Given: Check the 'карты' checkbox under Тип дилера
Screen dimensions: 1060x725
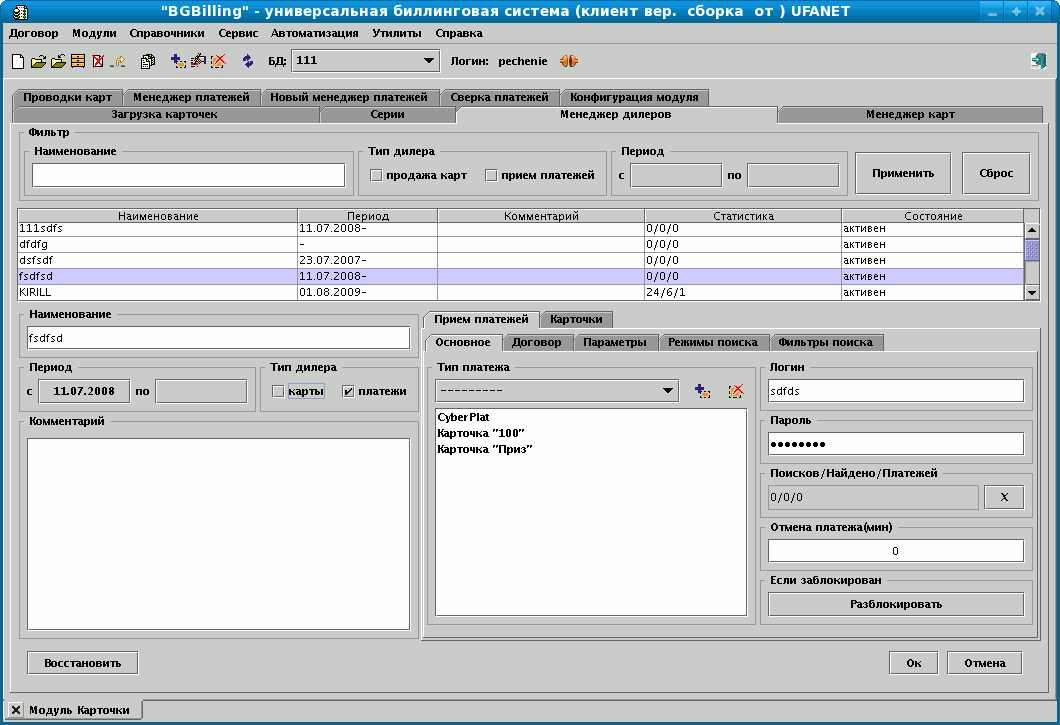Looking at the screenshot, I should 277,391.
